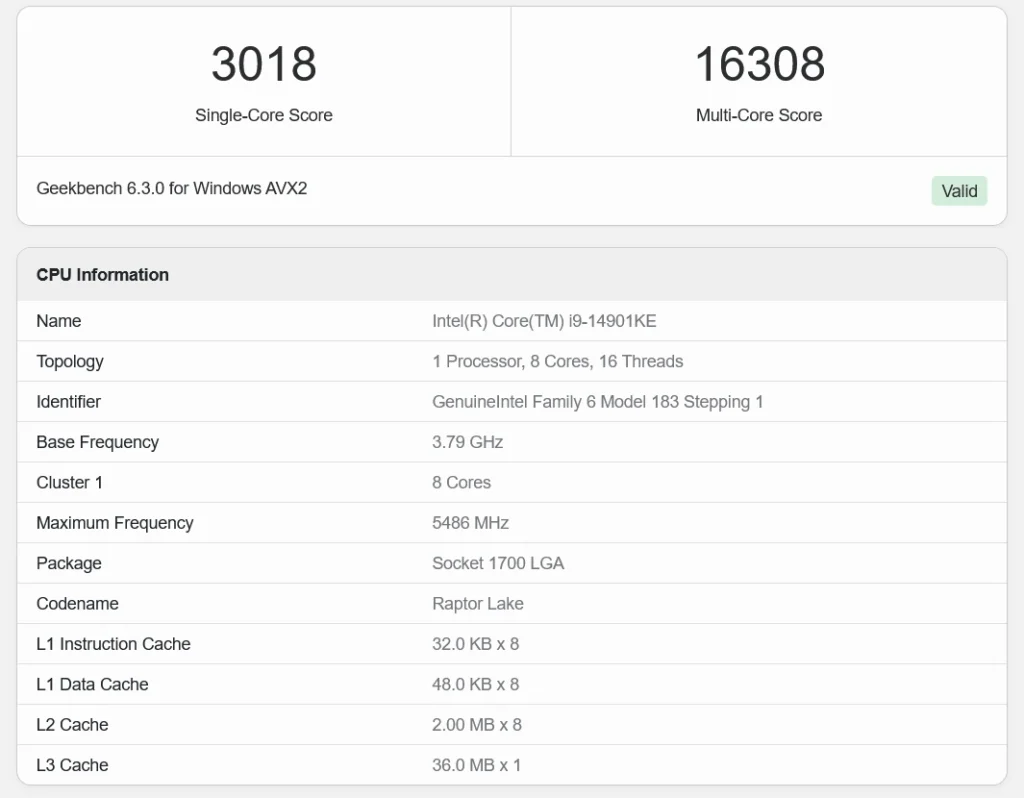This screenshot has height=798, width=1024.
Task: Click the 48.0 KB x 8 value
Action: pos(475,684)
